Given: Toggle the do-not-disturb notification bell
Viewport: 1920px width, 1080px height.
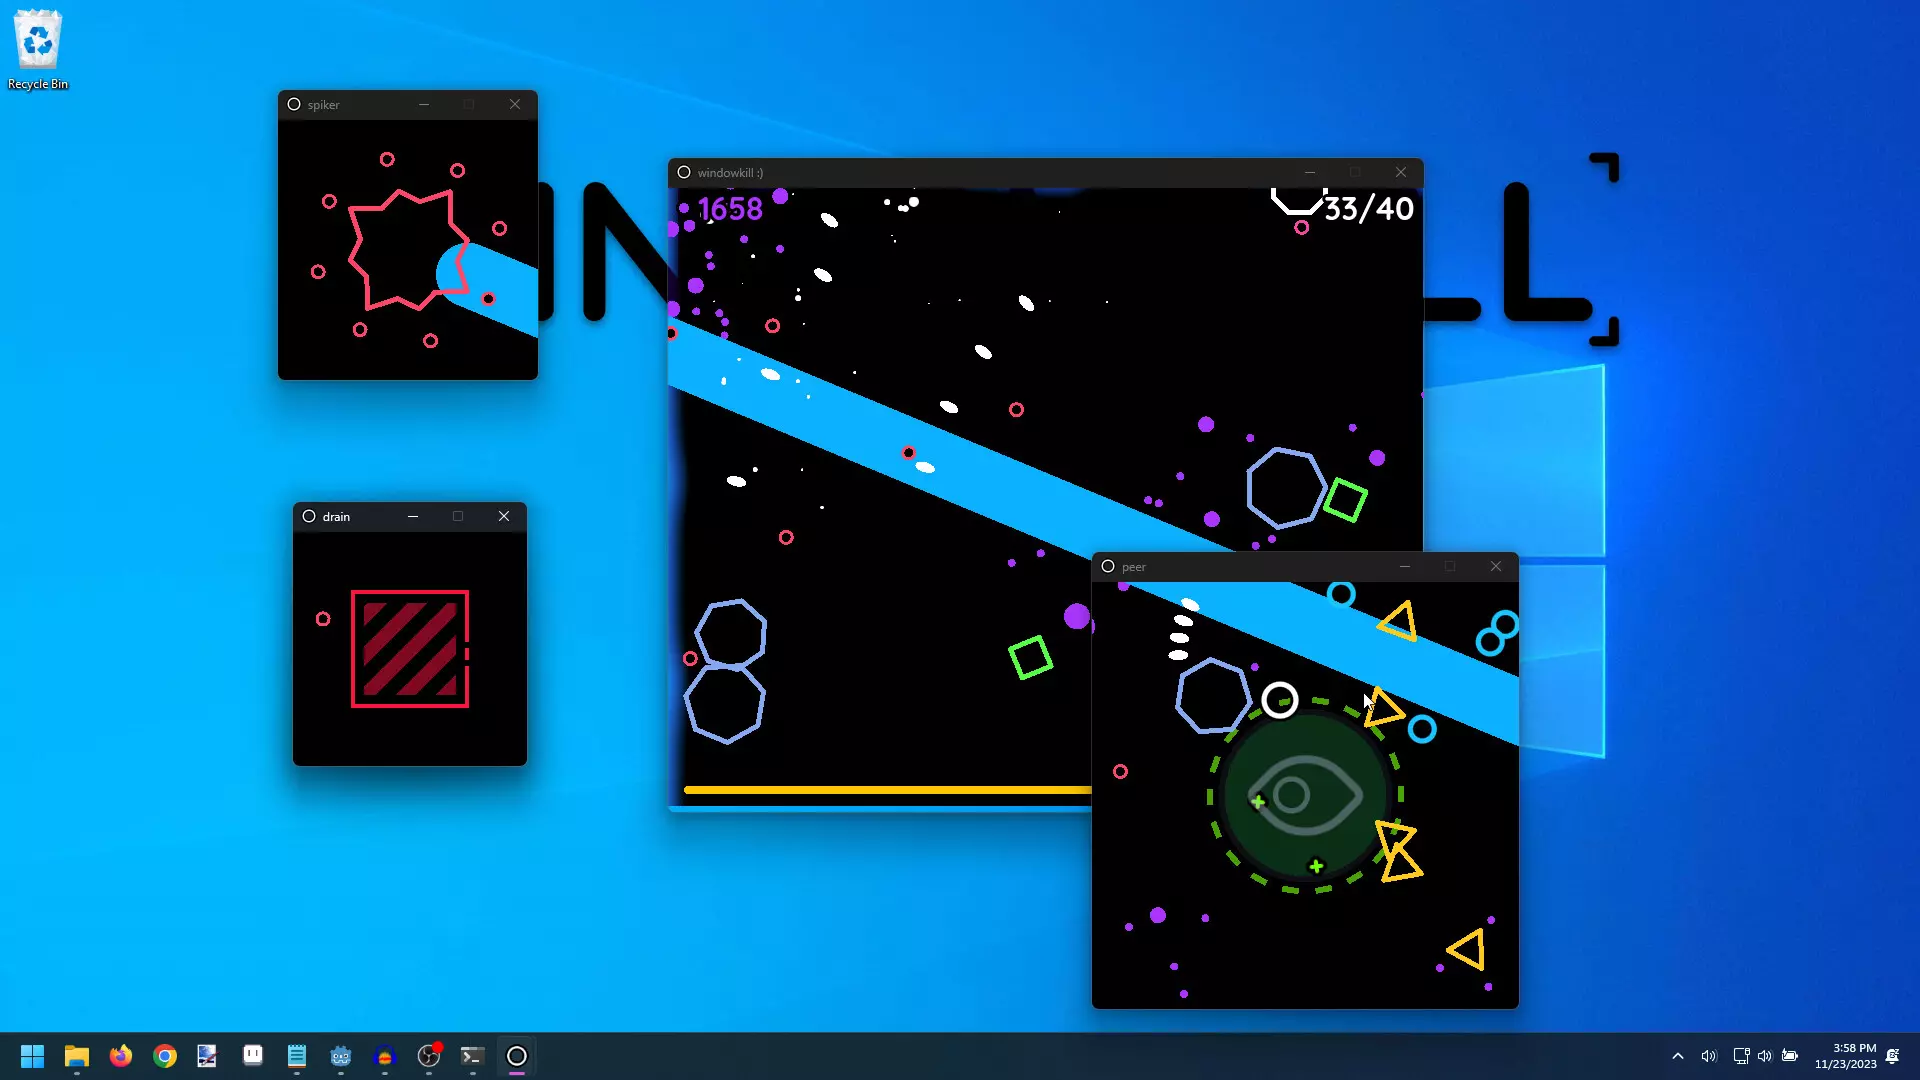Looking at the screenshot, I should [x=1893, y=1056].
